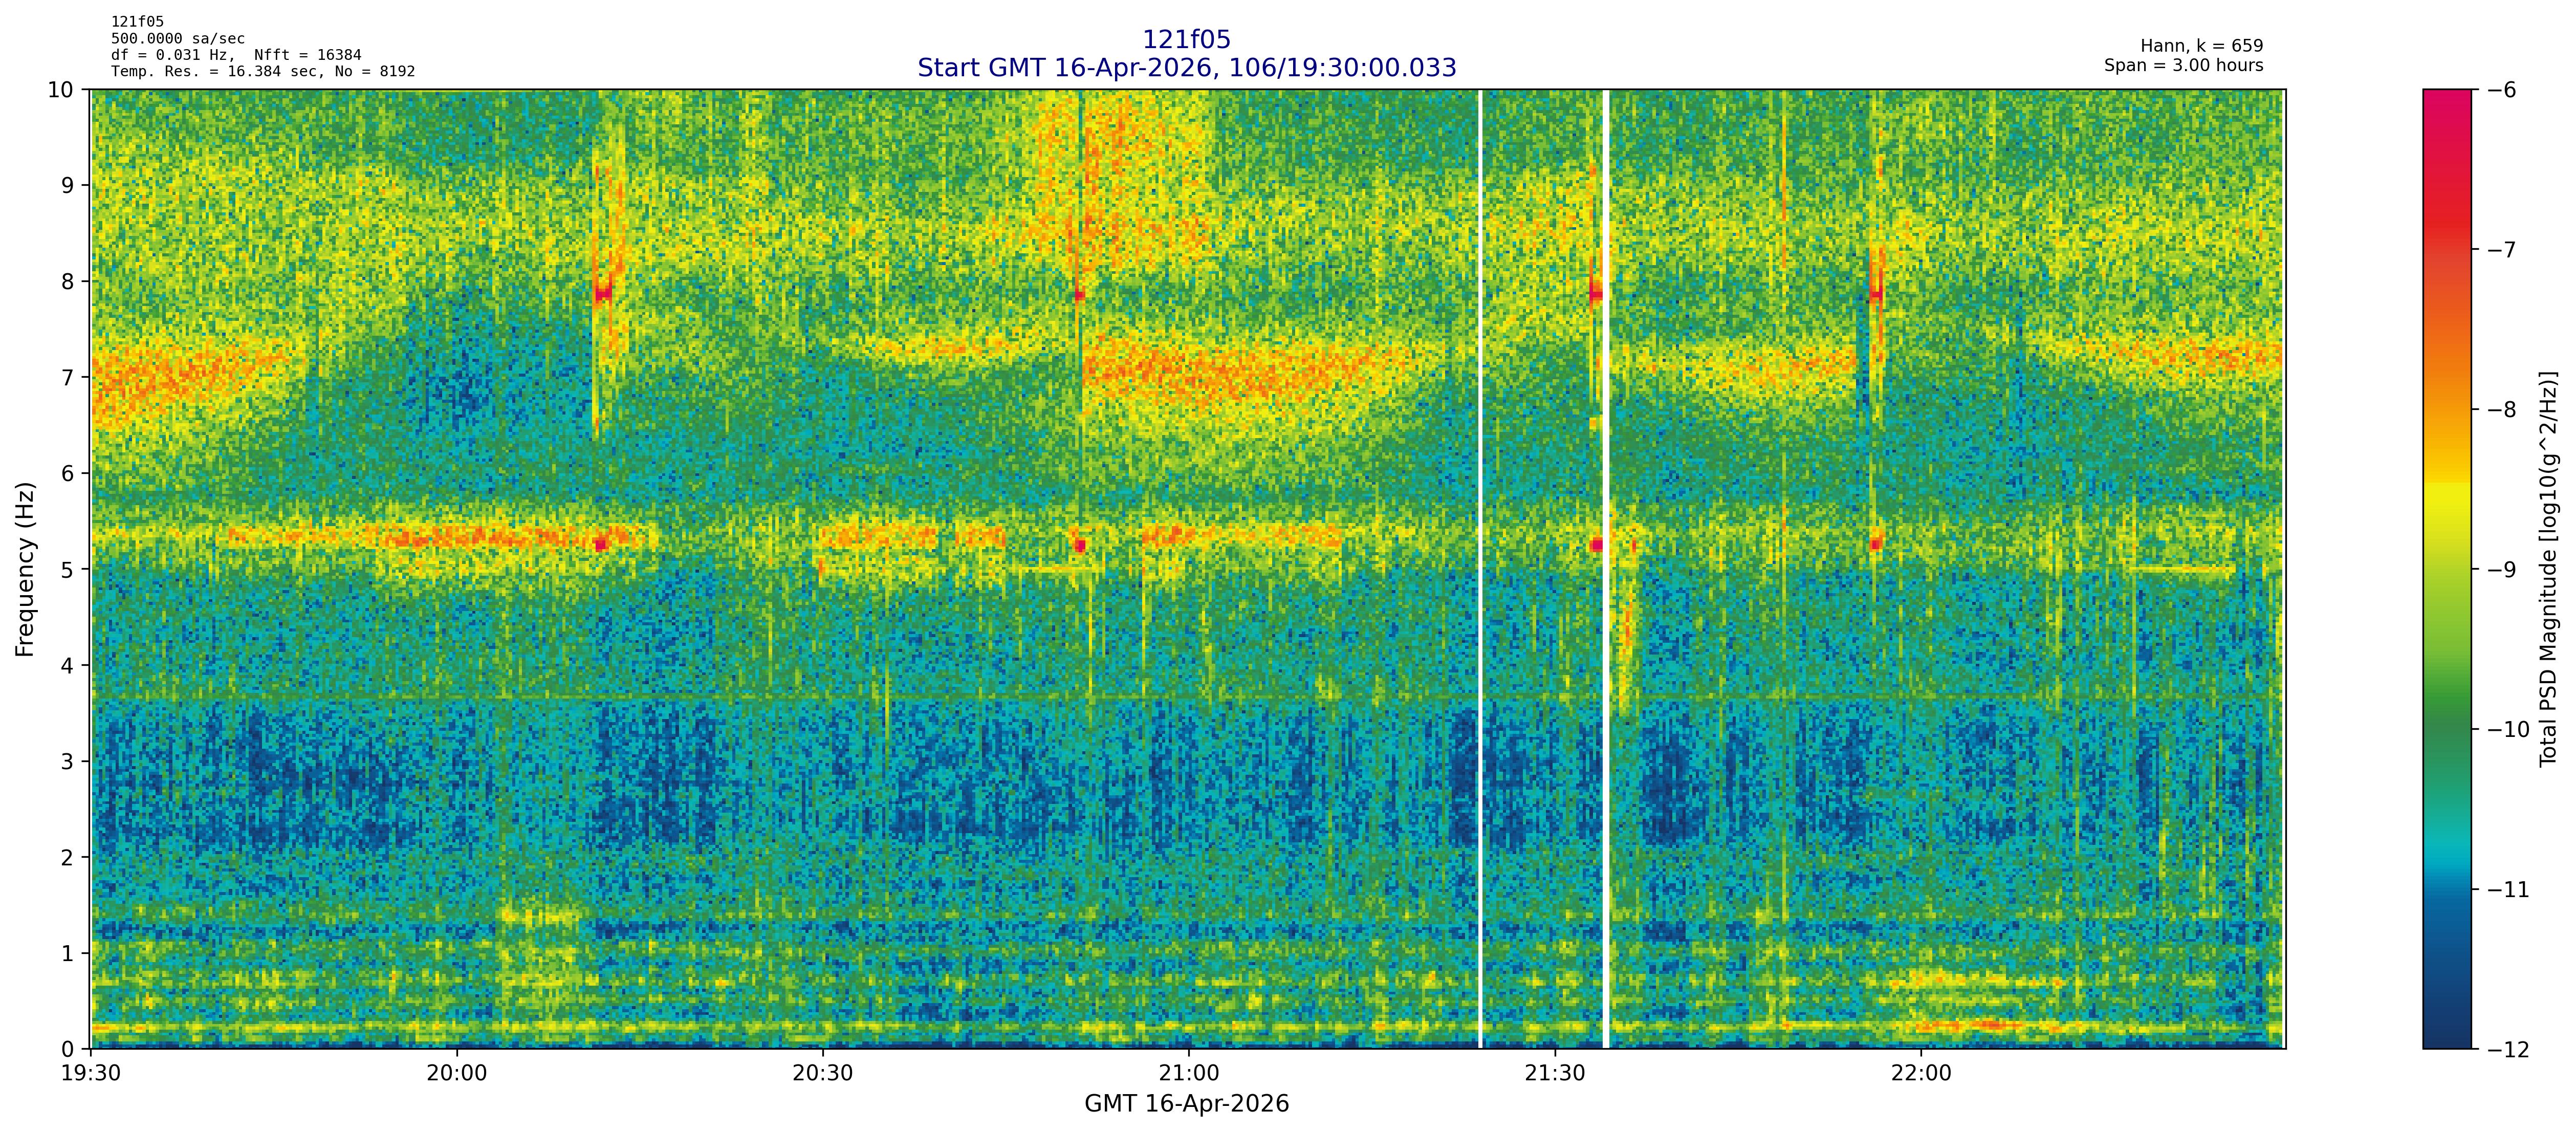This screenshot has width=2576, height=1132.
Task: Click the plot title 121f05
Action: tap(1186, 40)
